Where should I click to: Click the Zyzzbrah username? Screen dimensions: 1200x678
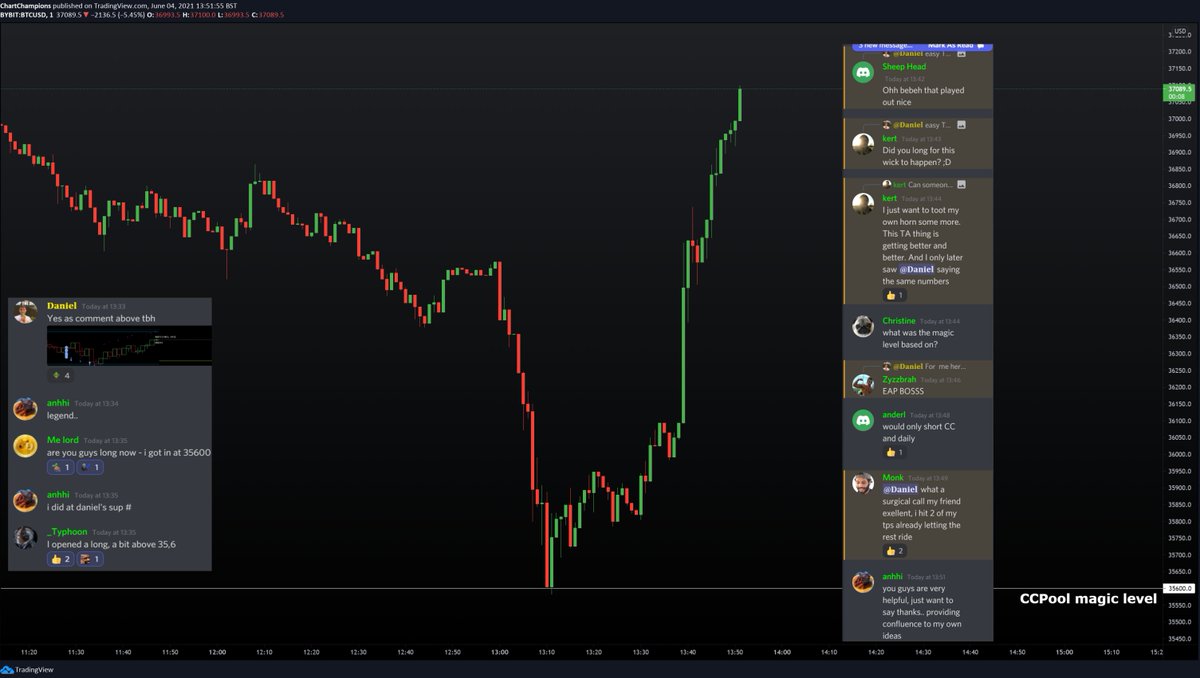point(900,380)
